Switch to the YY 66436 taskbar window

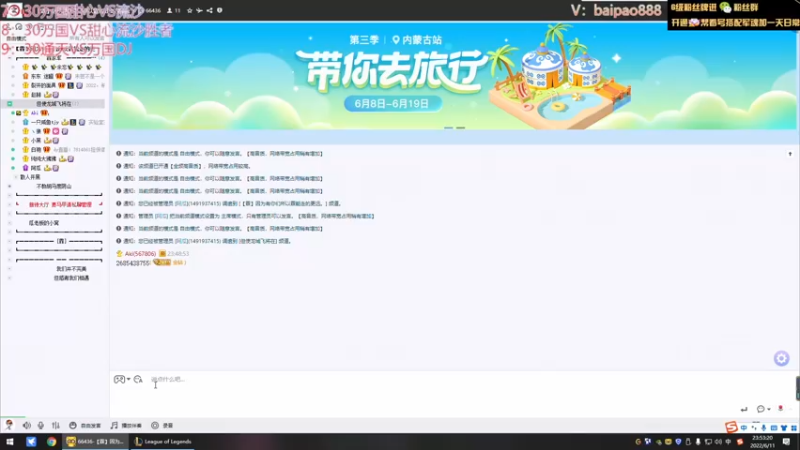click(95, 442)
